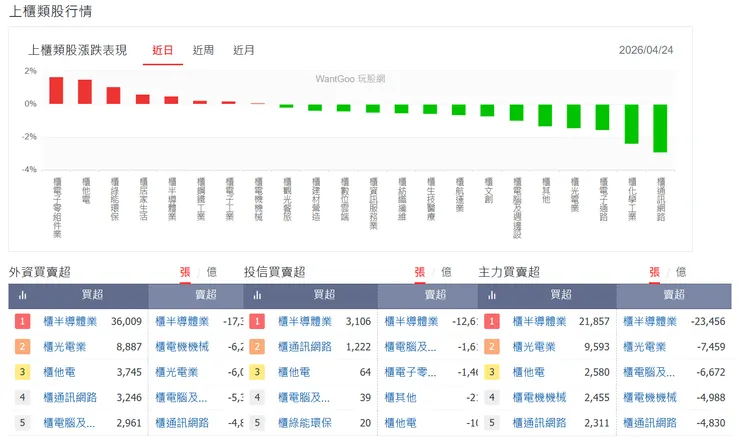740x439 pixels.
Task: Select the 近周 tab
Action: pyautogui.click(x=203, y=51)
